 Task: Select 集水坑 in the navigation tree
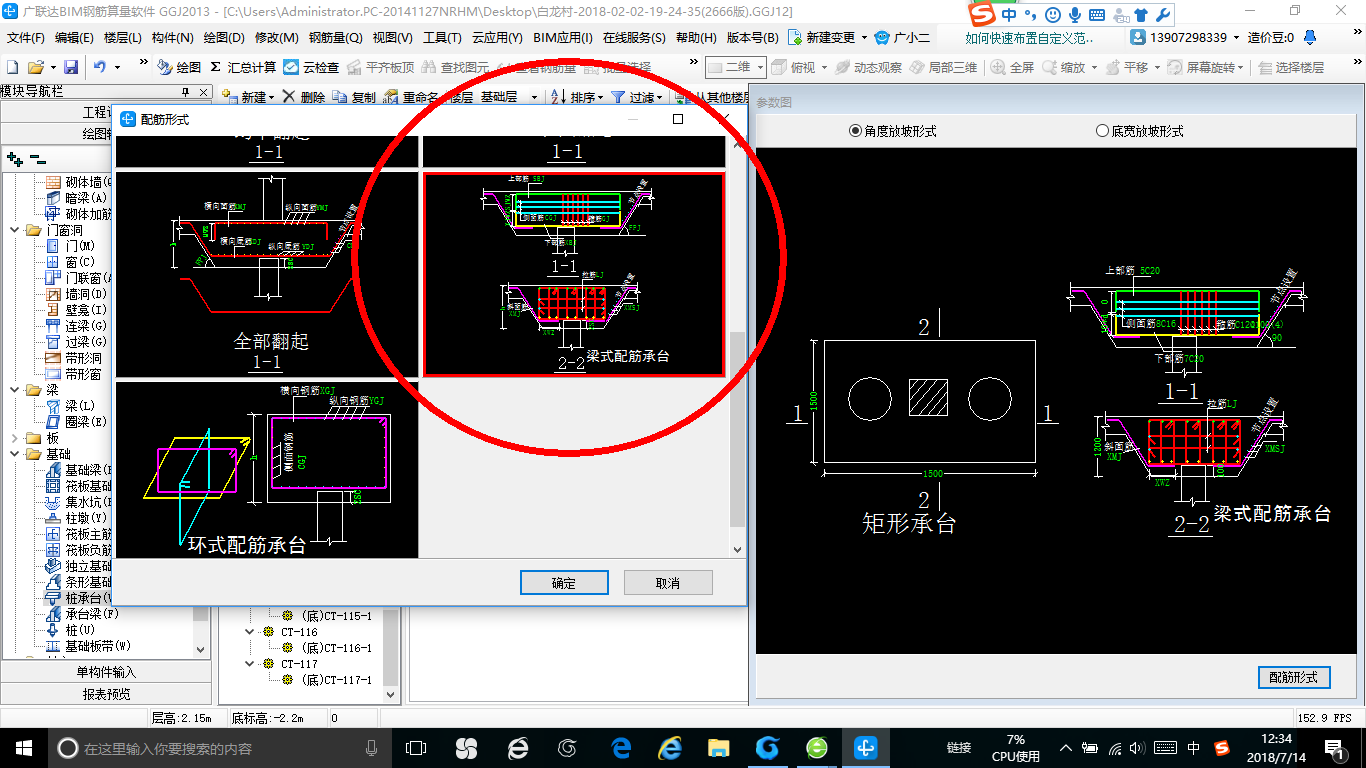click(79, 502)
